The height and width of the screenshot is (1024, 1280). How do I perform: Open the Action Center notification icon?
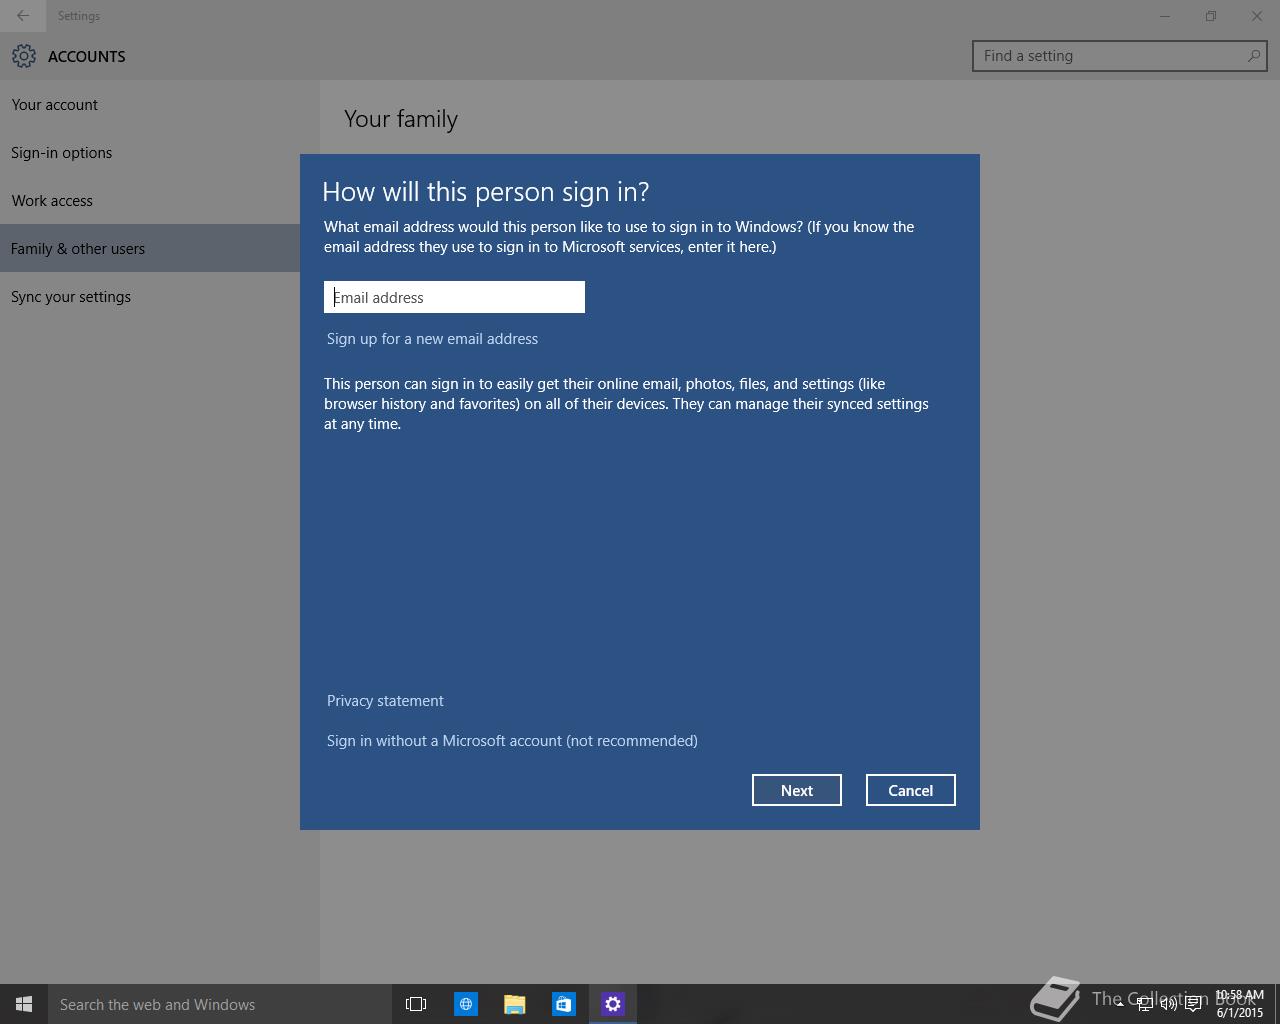click(x=1193, y=1004)
